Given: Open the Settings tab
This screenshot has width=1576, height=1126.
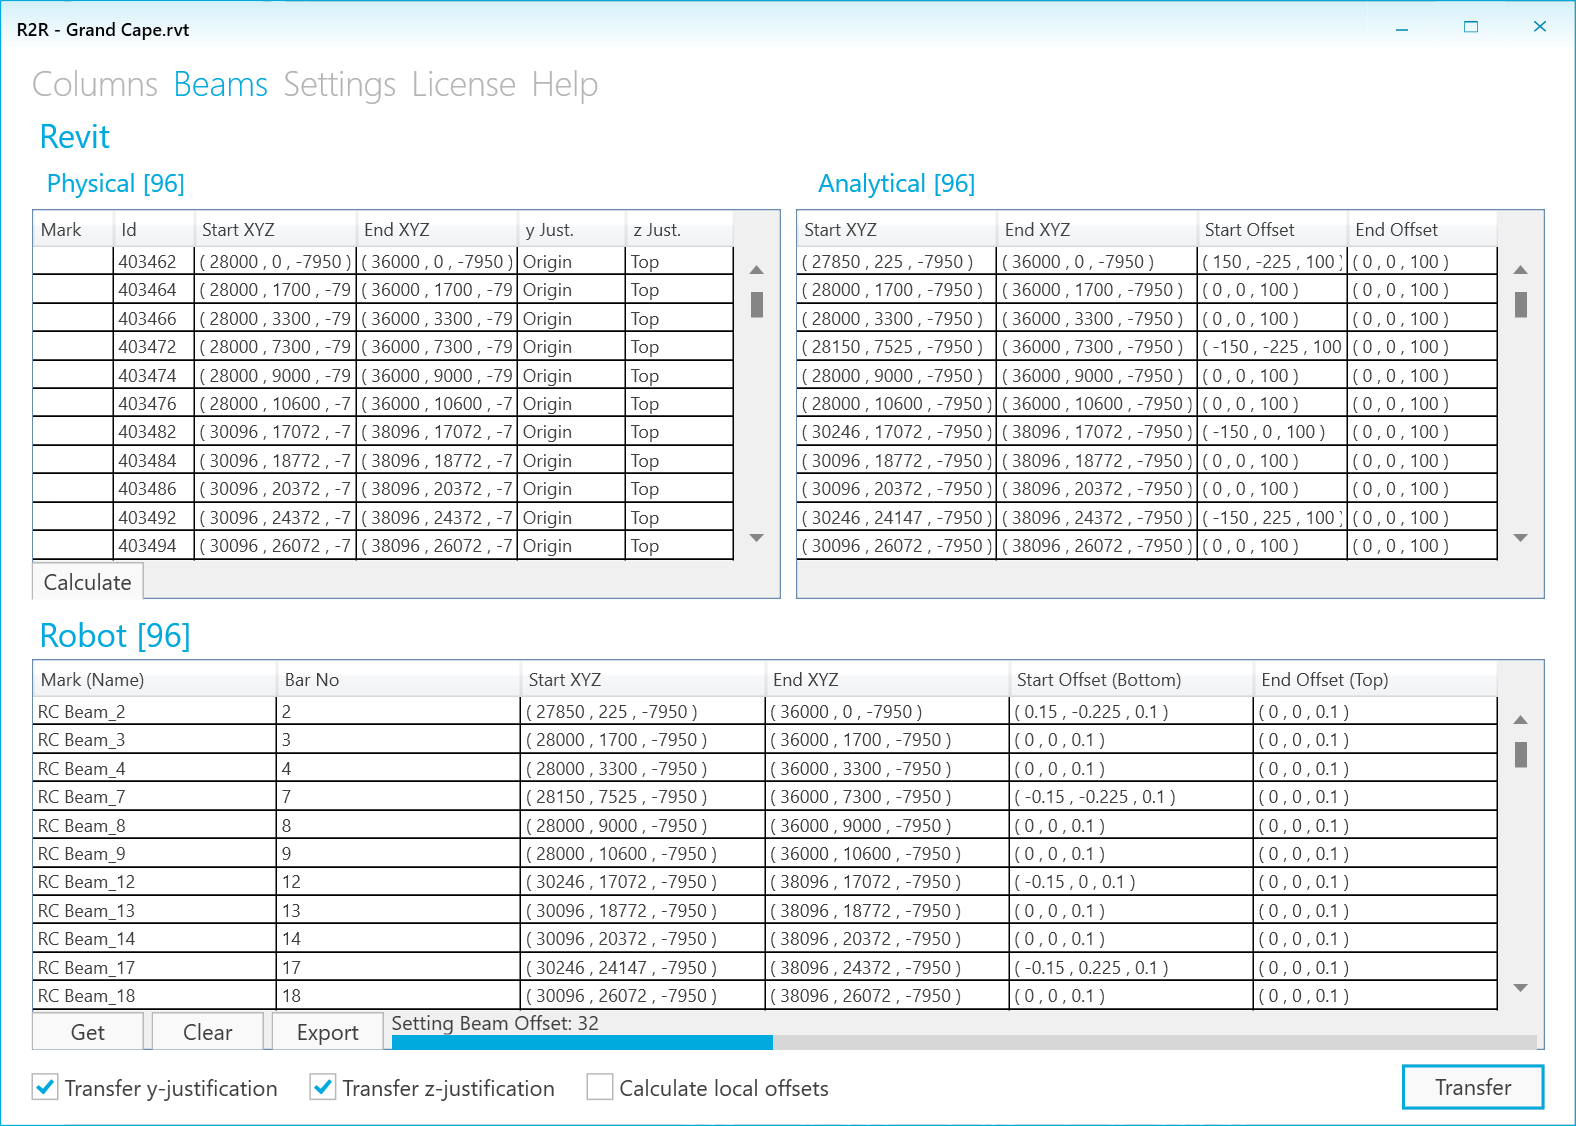Looking at the screenshot, I should [x=340, y=85].
